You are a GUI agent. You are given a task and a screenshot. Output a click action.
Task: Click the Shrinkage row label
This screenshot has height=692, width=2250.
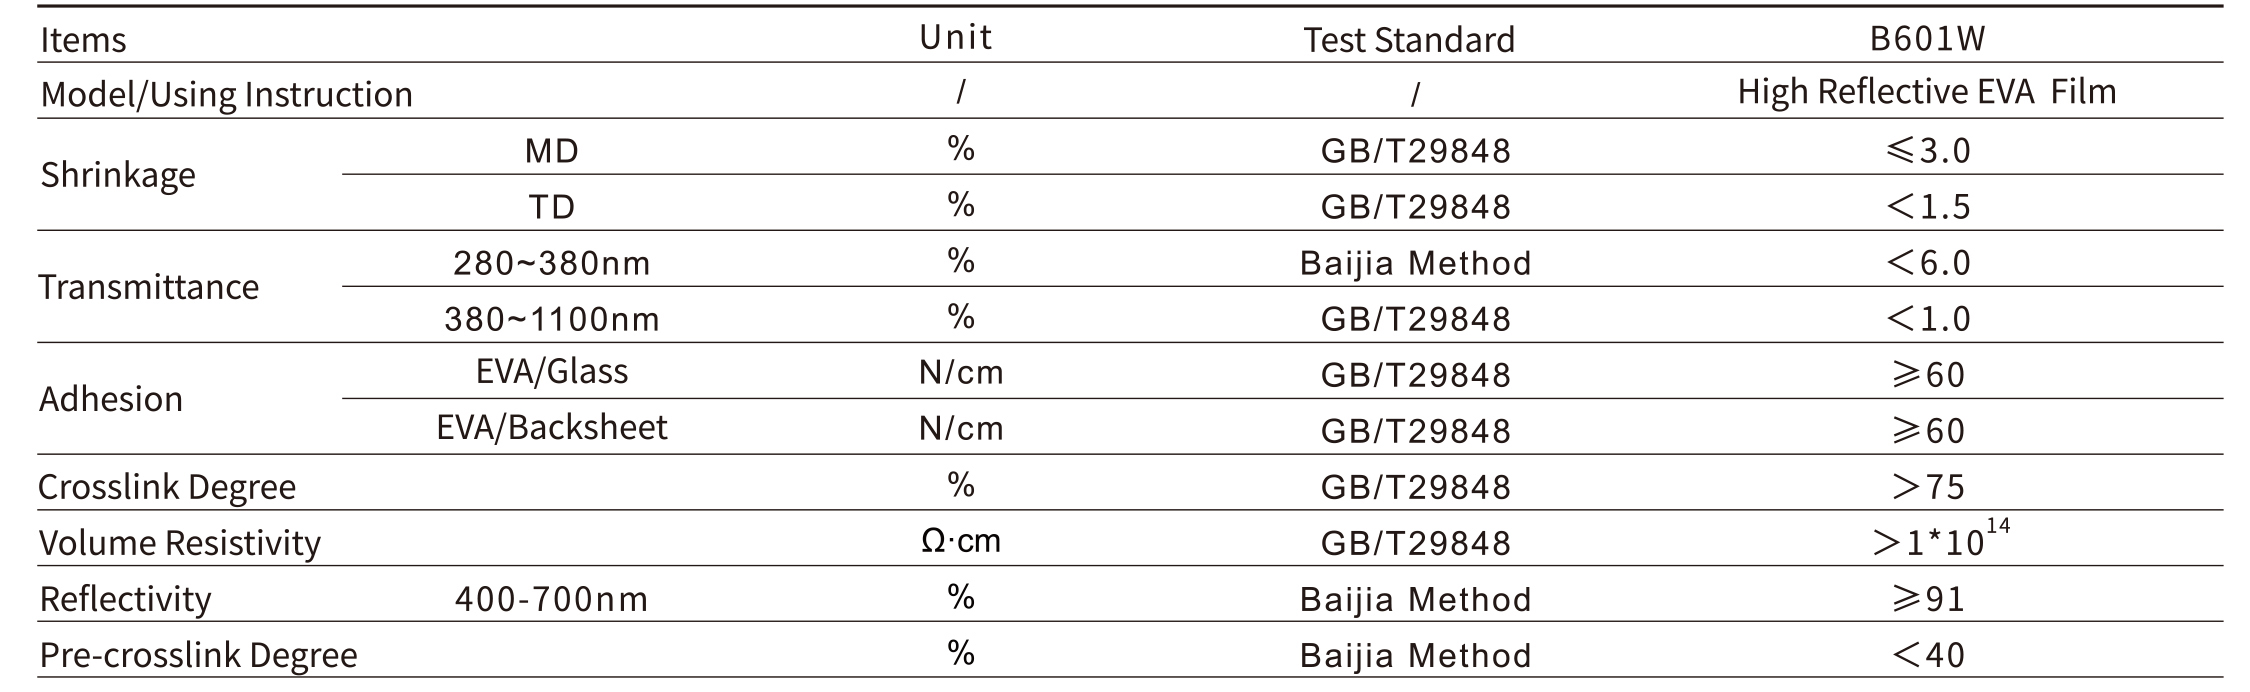tap(118, 176)
